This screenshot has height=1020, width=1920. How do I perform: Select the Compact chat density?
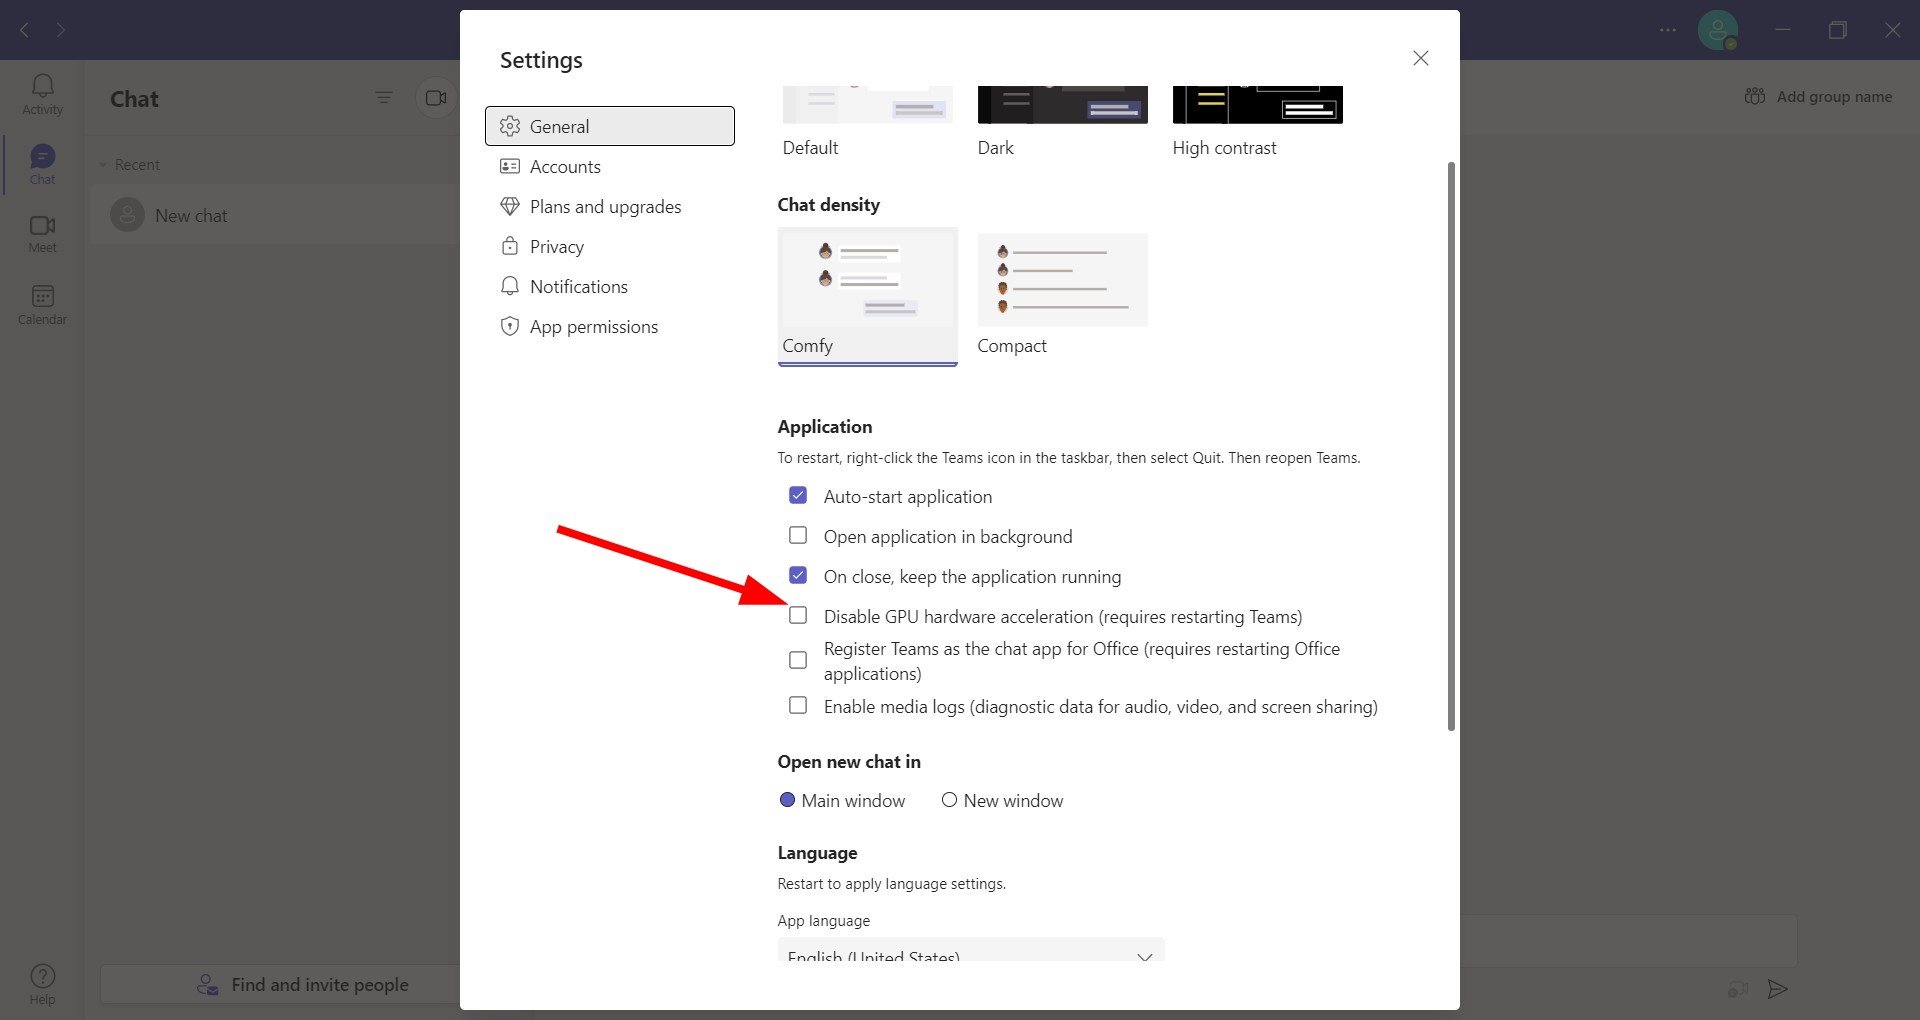click(x=1062, y=296)
